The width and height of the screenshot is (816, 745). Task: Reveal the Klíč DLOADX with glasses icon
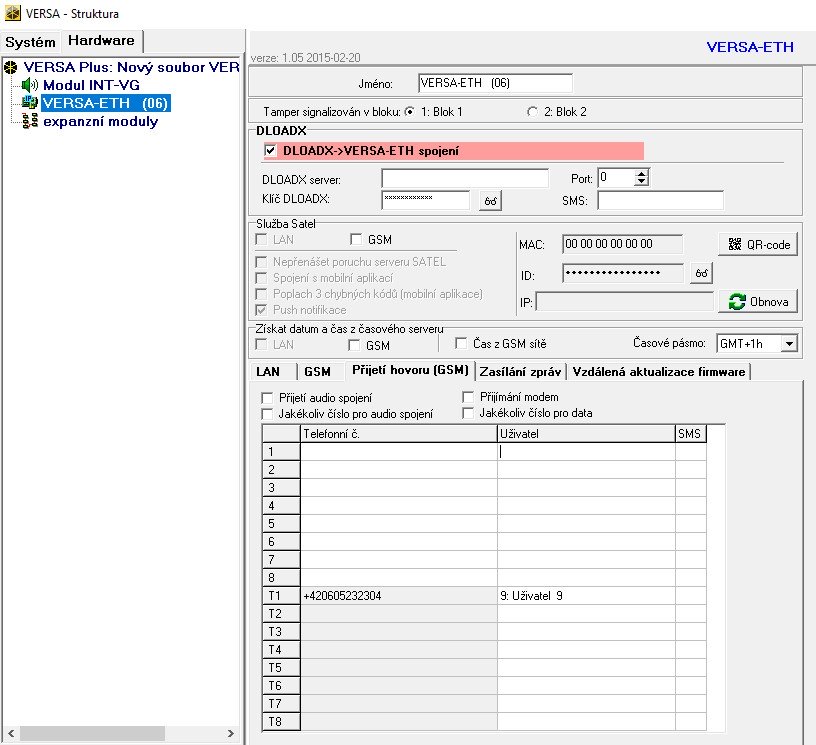[490, 201]
